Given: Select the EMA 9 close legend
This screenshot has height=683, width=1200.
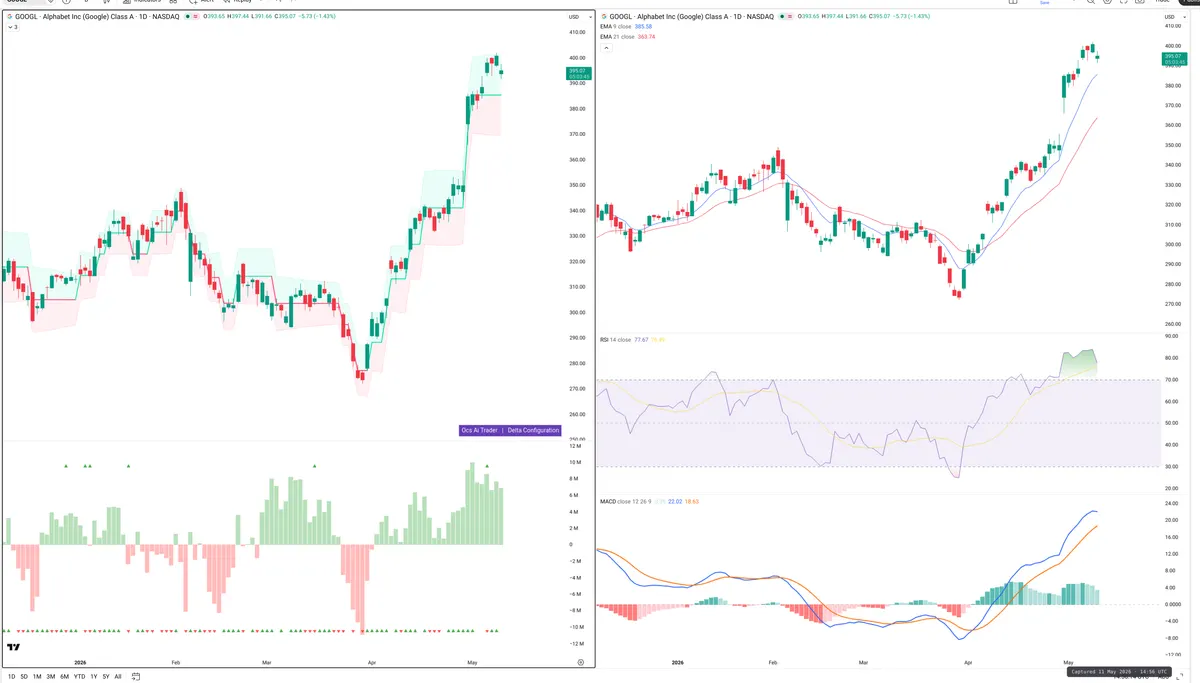Looking at the screenshot, I should click(616, 26).
